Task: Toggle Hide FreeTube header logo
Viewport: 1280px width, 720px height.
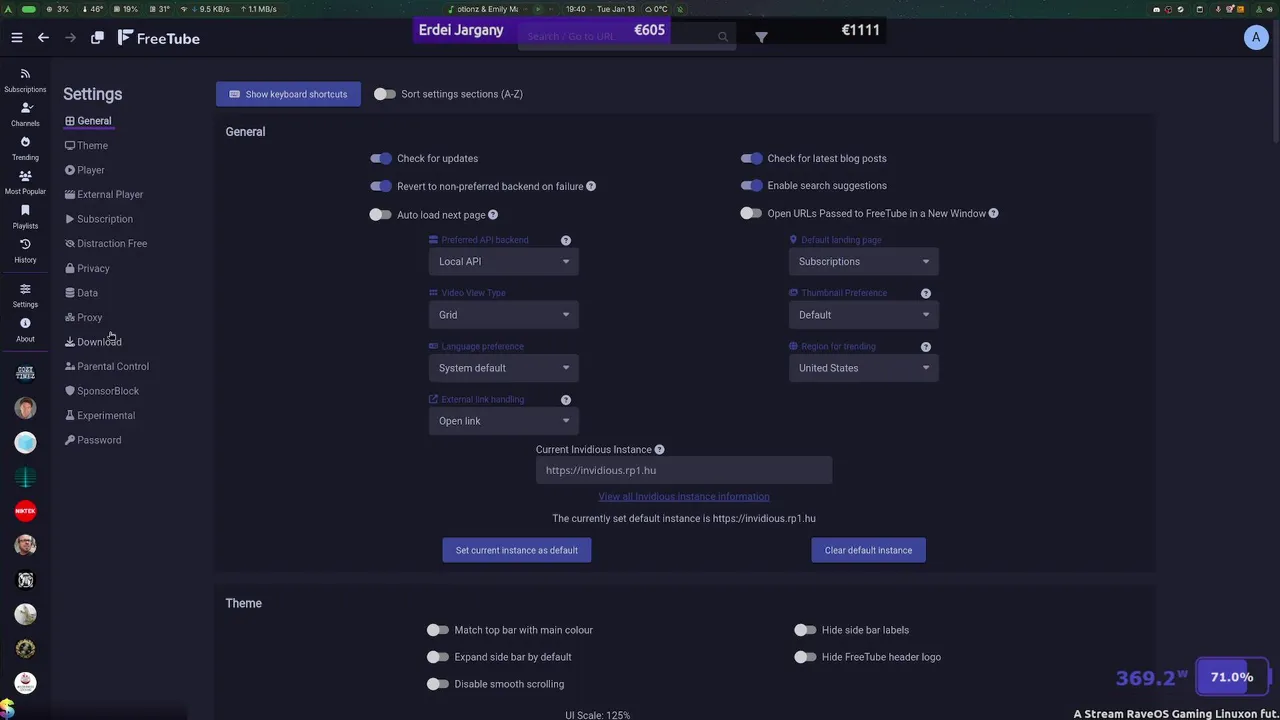Action: (806, 657)
